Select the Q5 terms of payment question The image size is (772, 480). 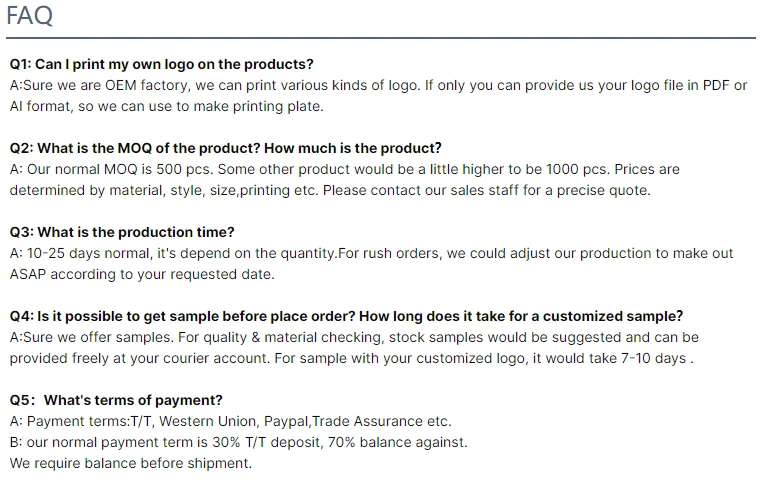coord(116,401)
